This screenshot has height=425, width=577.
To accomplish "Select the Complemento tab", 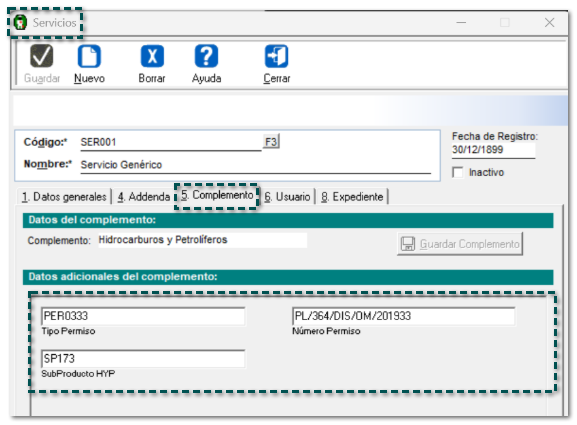I will pos(217,195).
